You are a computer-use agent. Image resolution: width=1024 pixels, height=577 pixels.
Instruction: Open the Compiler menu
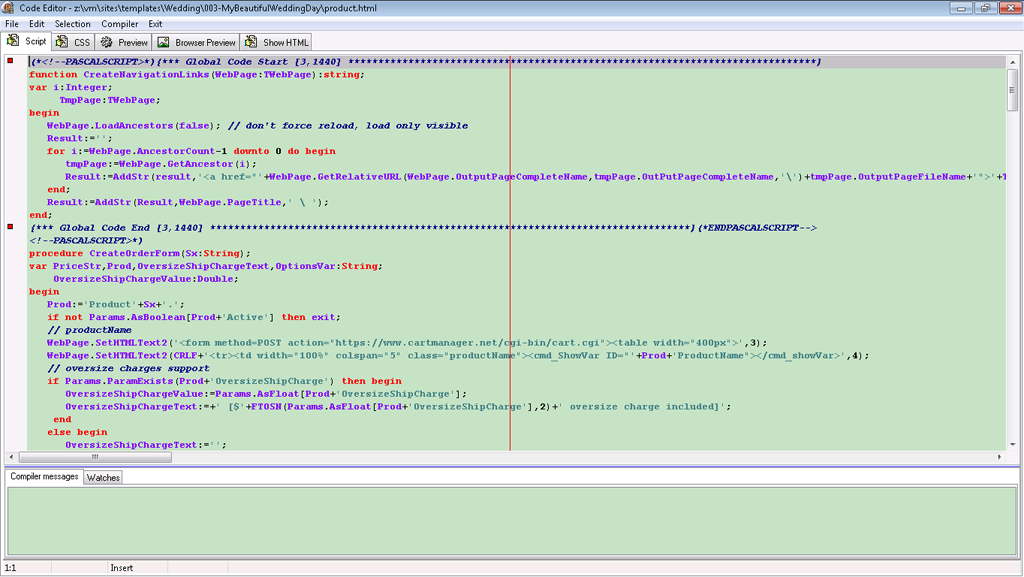(120, 23)
